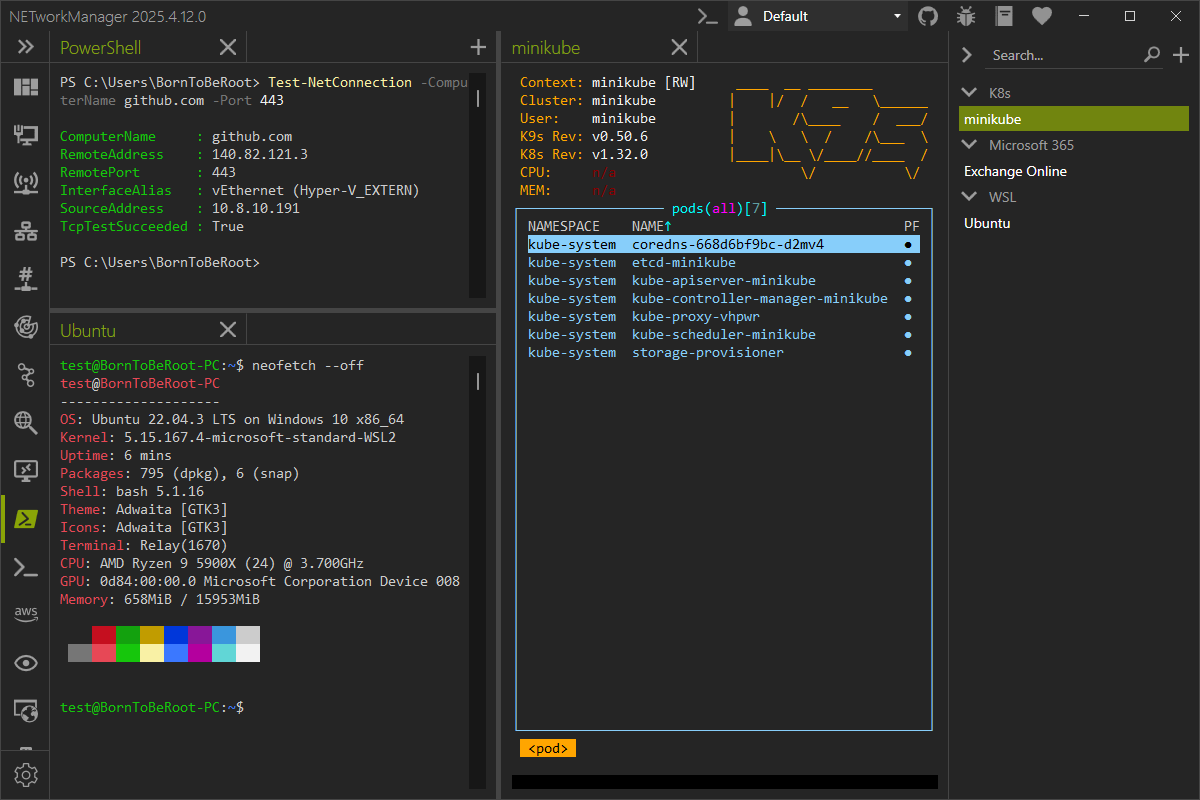1200x800 pixels.
Task: Open the AWS Session Manager tool
Action: 25,615
